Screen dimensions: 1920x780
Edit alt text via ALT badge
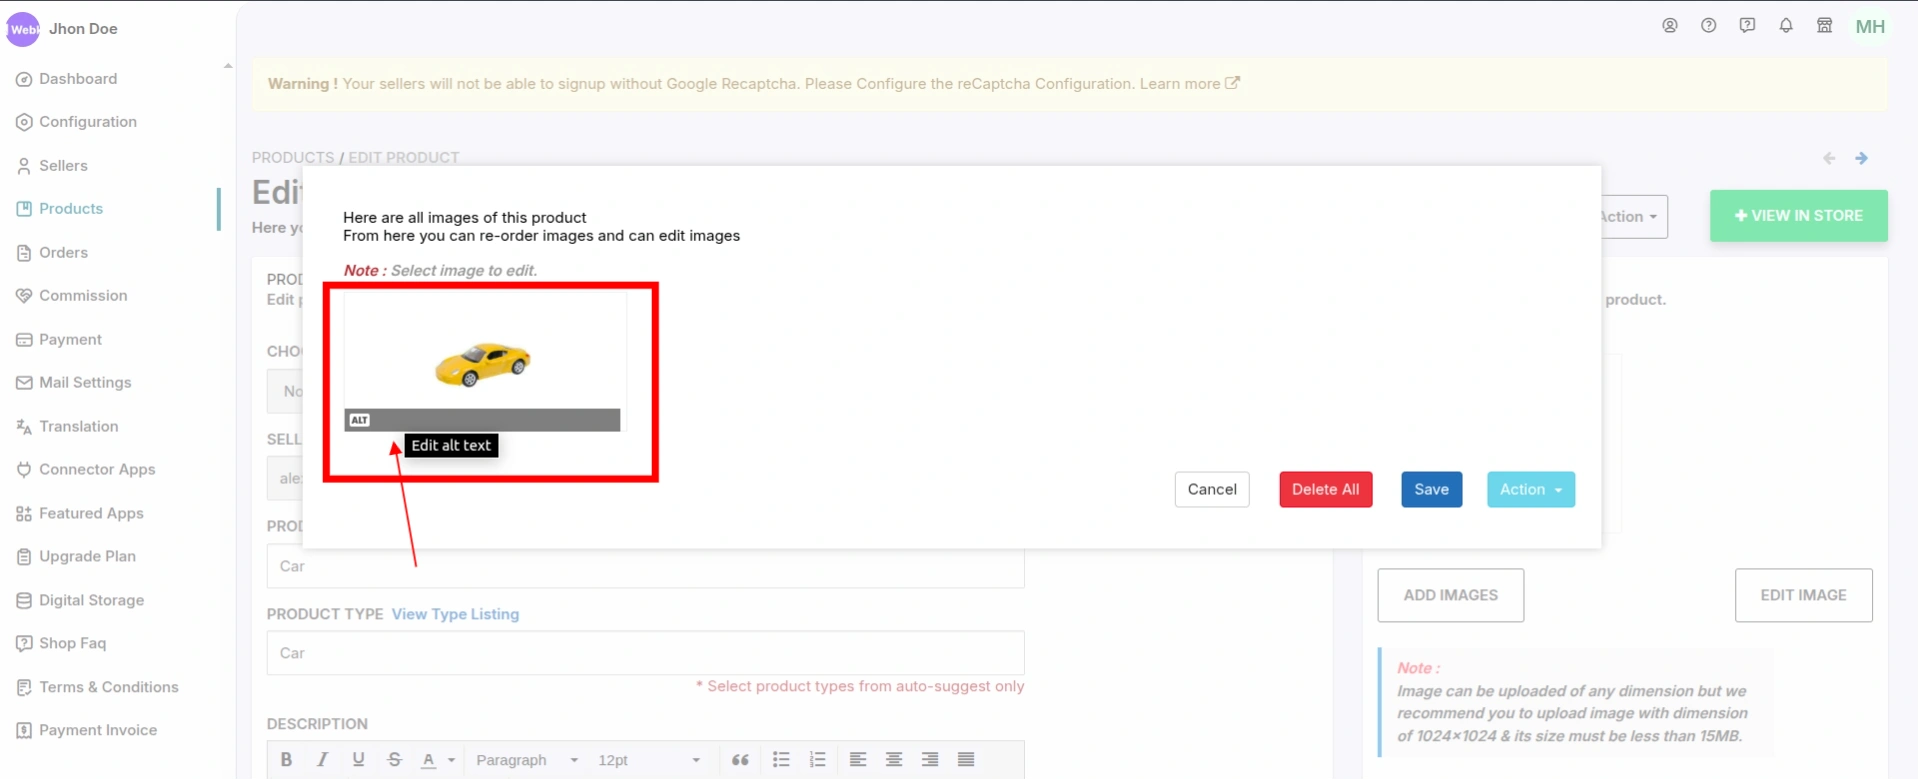coord(360,420)
